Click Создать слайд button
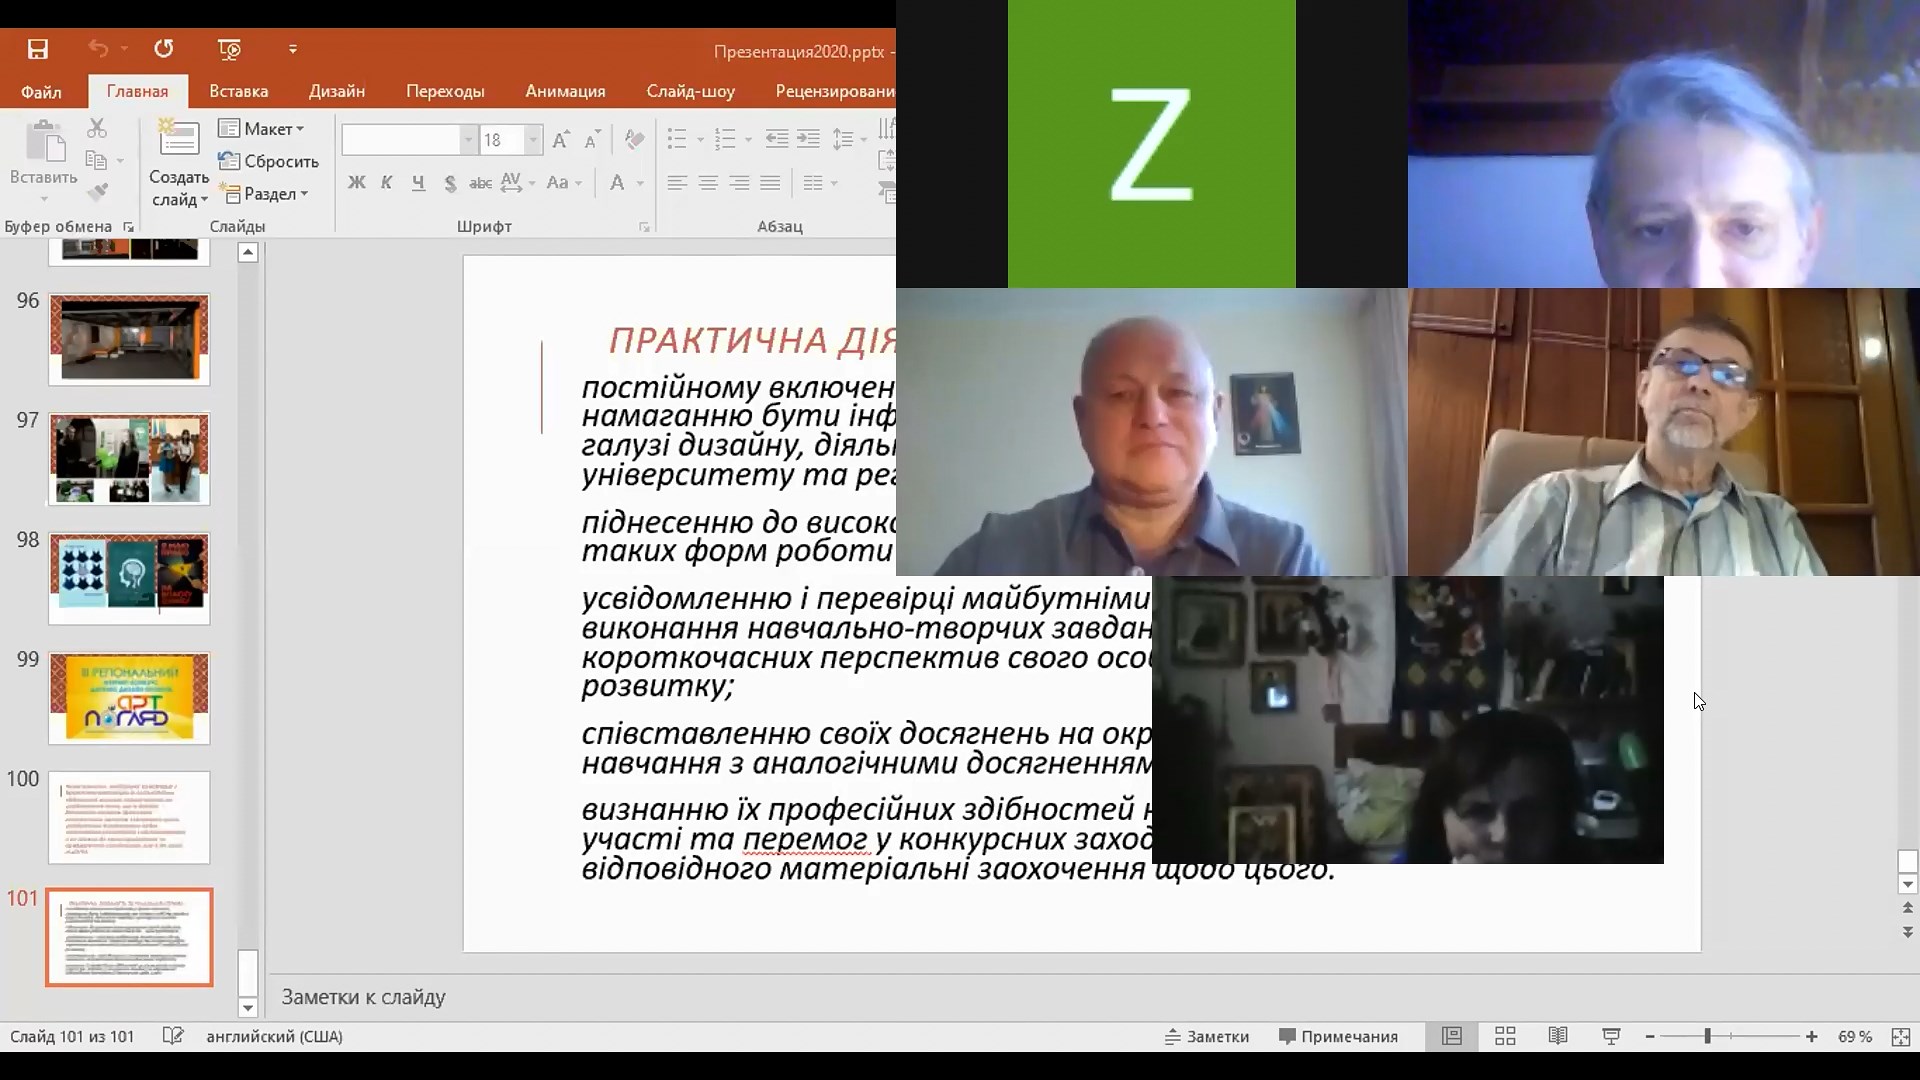The height and width of the screenshot is (1080, 1920). click(179, 163)
